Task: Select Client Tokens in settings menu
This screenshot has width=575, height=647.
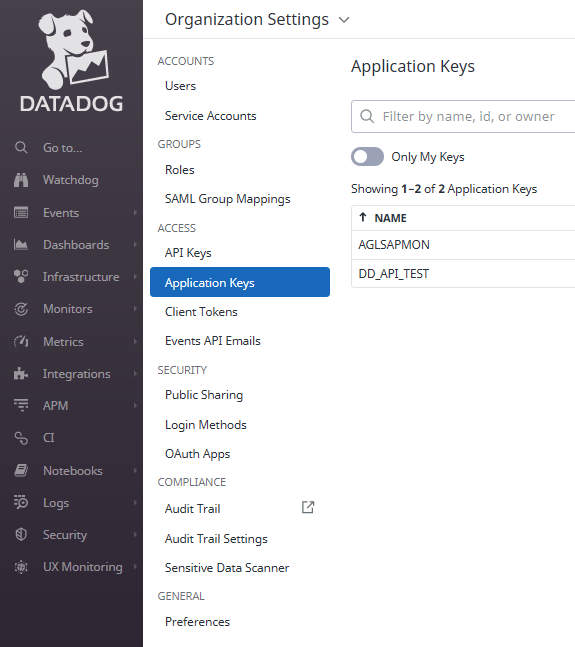Action: coord(201,312)
